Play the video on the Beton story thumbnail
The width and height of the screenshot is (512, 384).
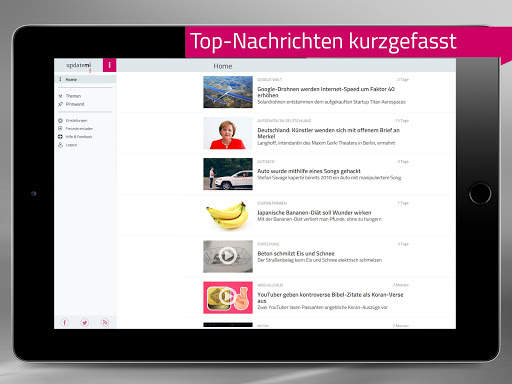[228, 256]
